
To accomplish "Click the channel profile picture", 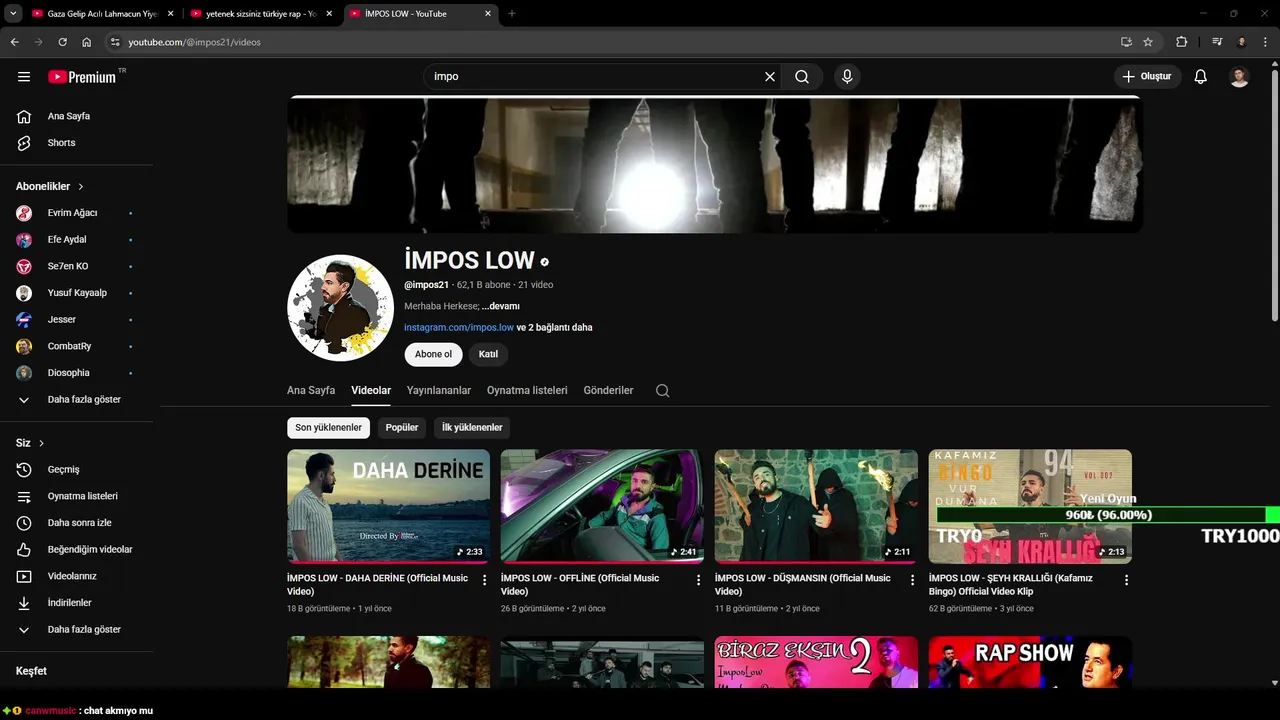I will tap(340, 307).
